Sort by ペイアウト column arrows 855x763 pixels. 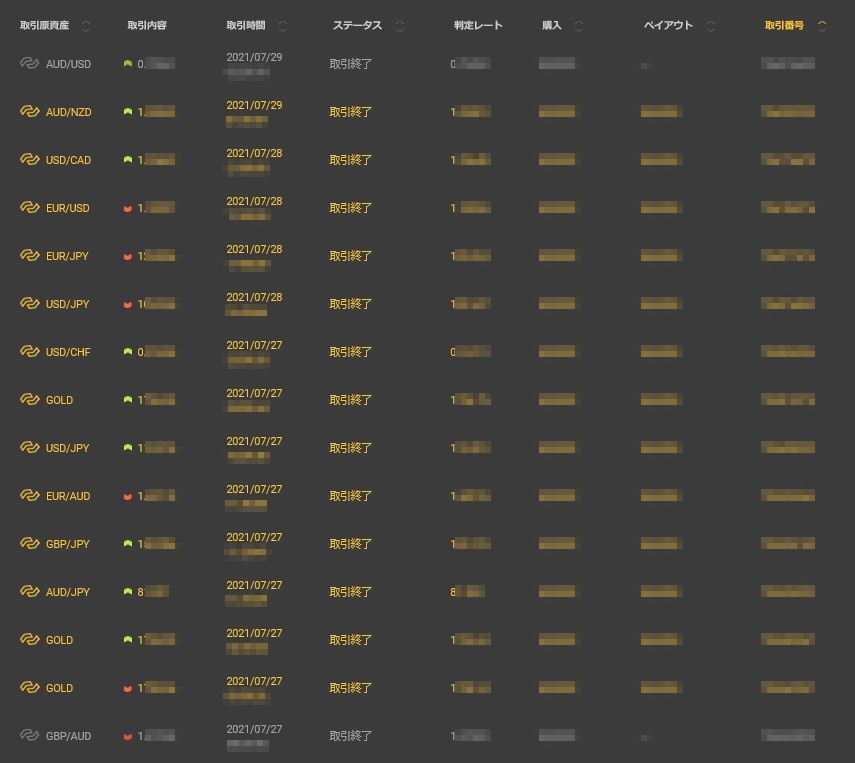coord(711,26)
